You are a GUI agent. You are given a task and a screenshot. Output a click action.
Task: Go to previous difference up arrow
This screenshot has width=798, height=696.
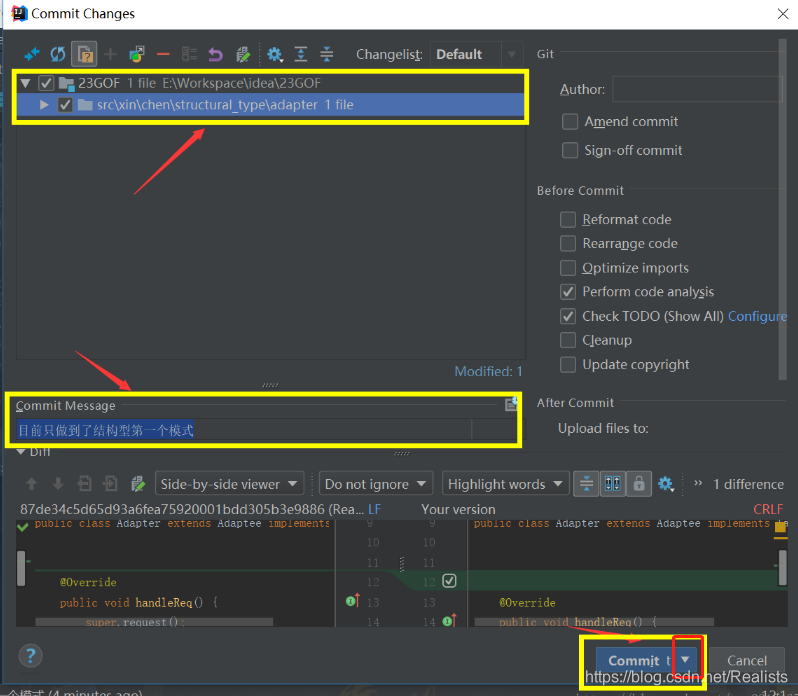32,484
